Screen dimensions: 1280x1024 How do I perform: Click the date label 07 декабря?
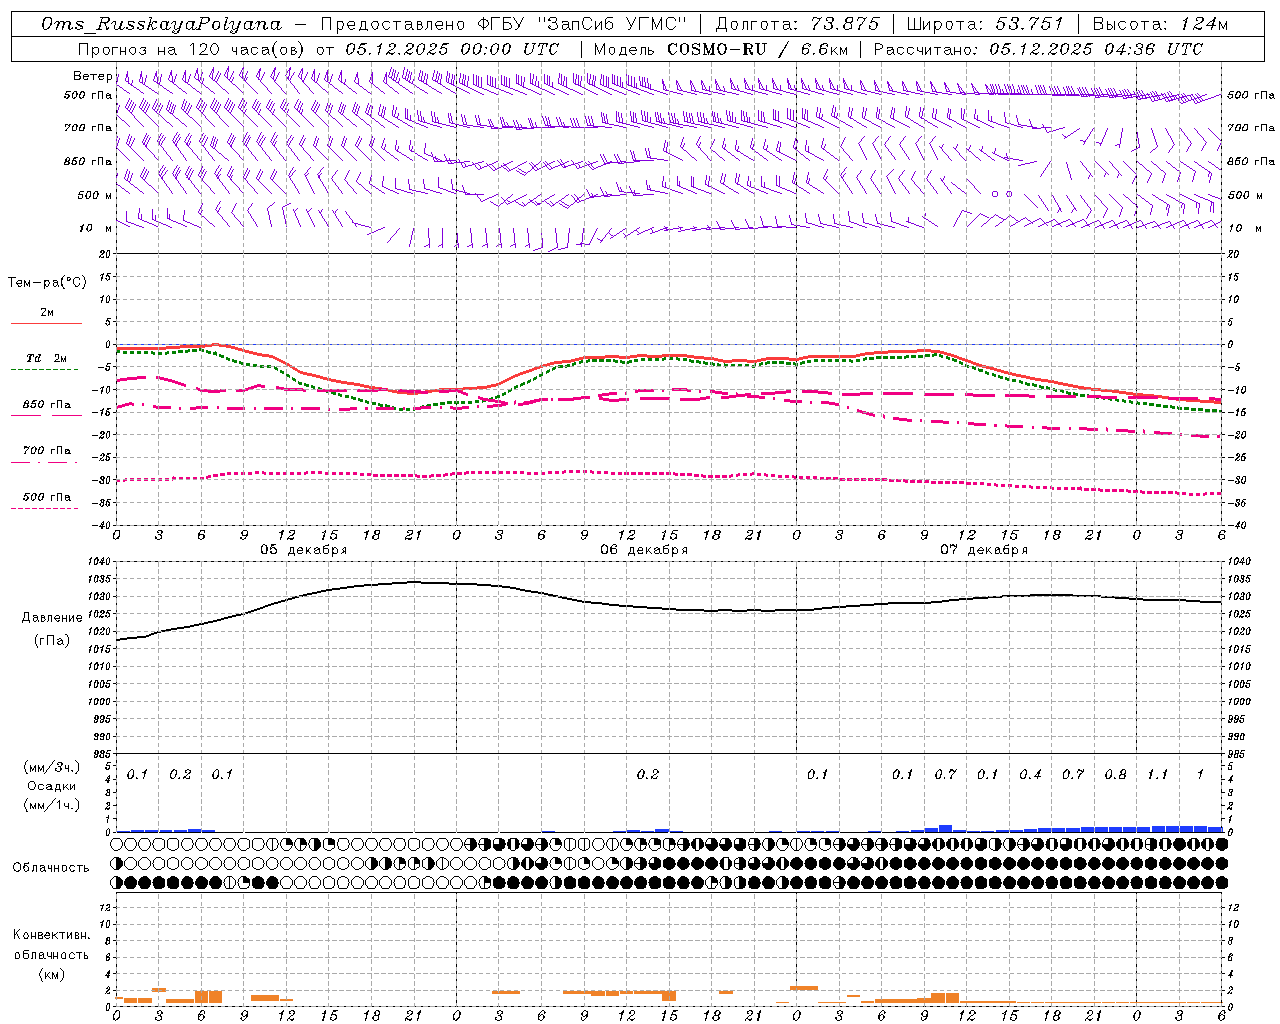coord(984,550)
